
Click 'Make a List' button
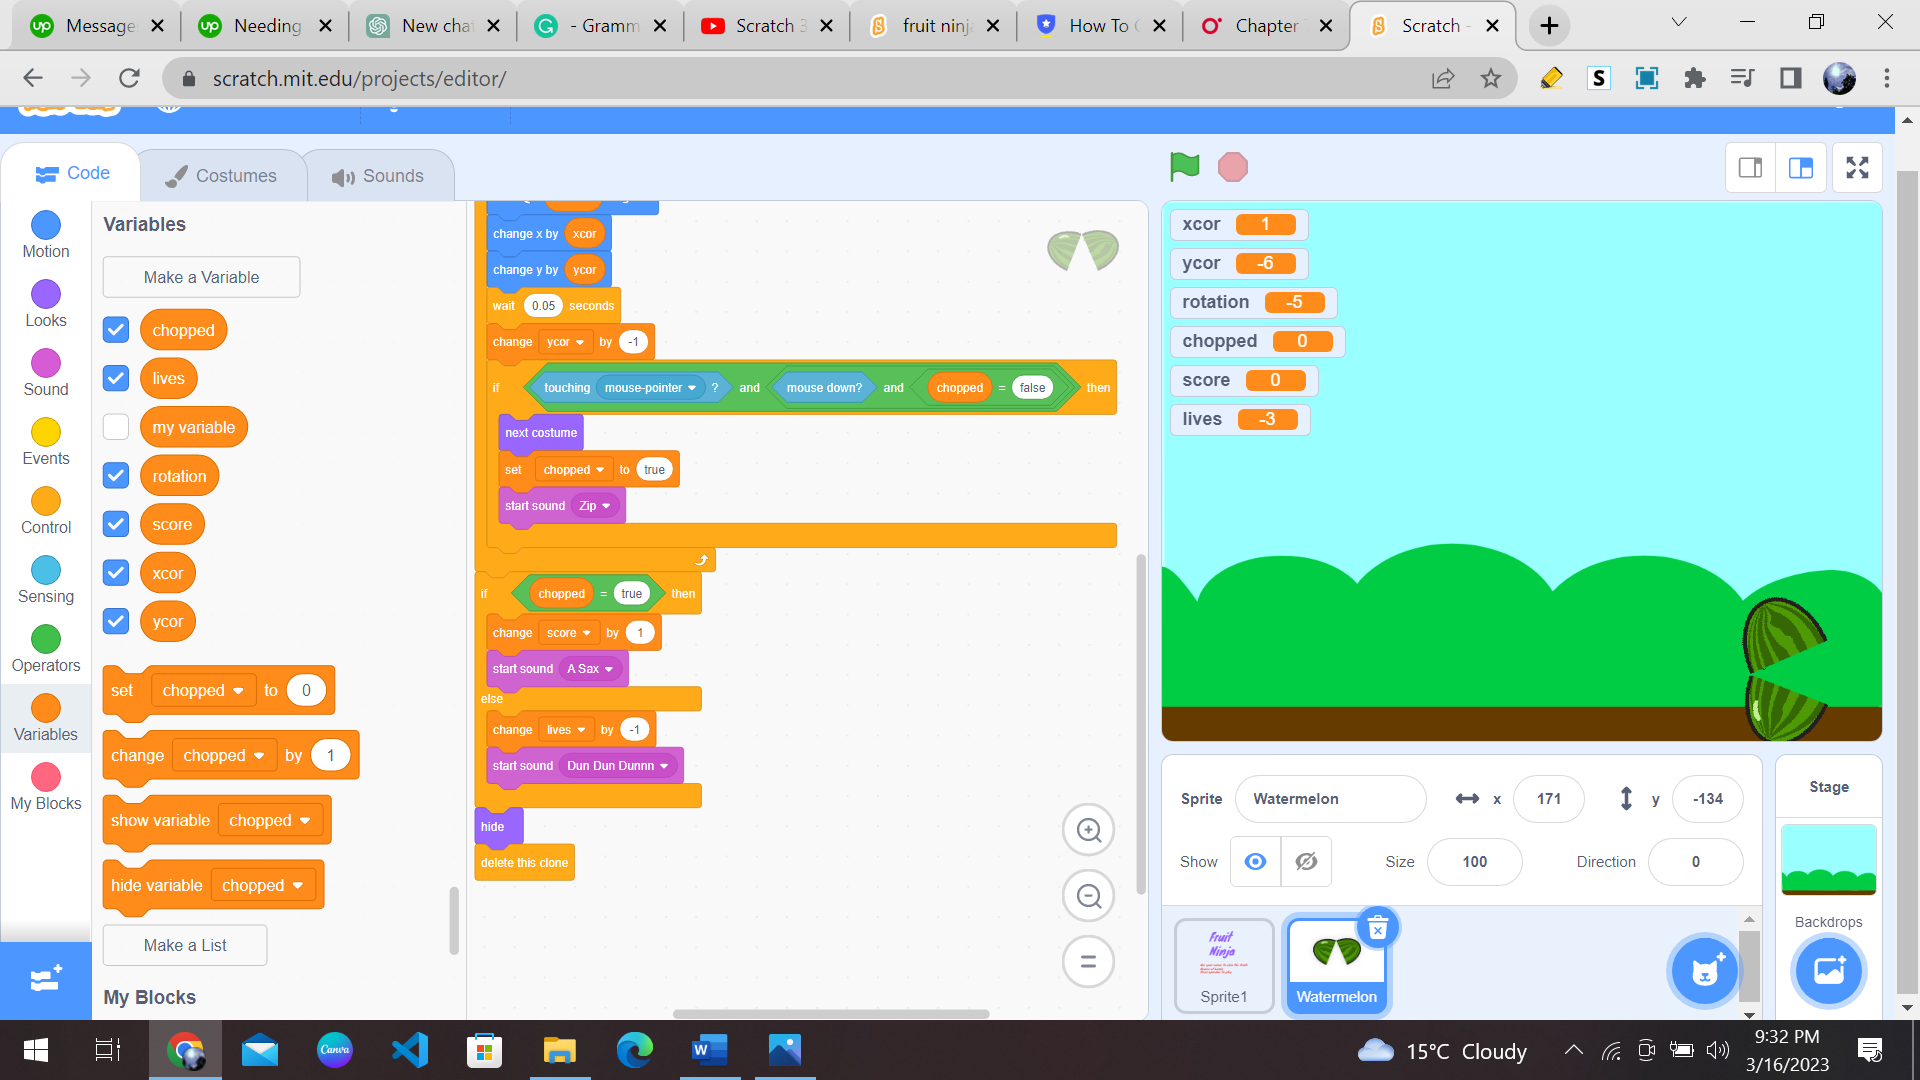[x=185, y=945]
